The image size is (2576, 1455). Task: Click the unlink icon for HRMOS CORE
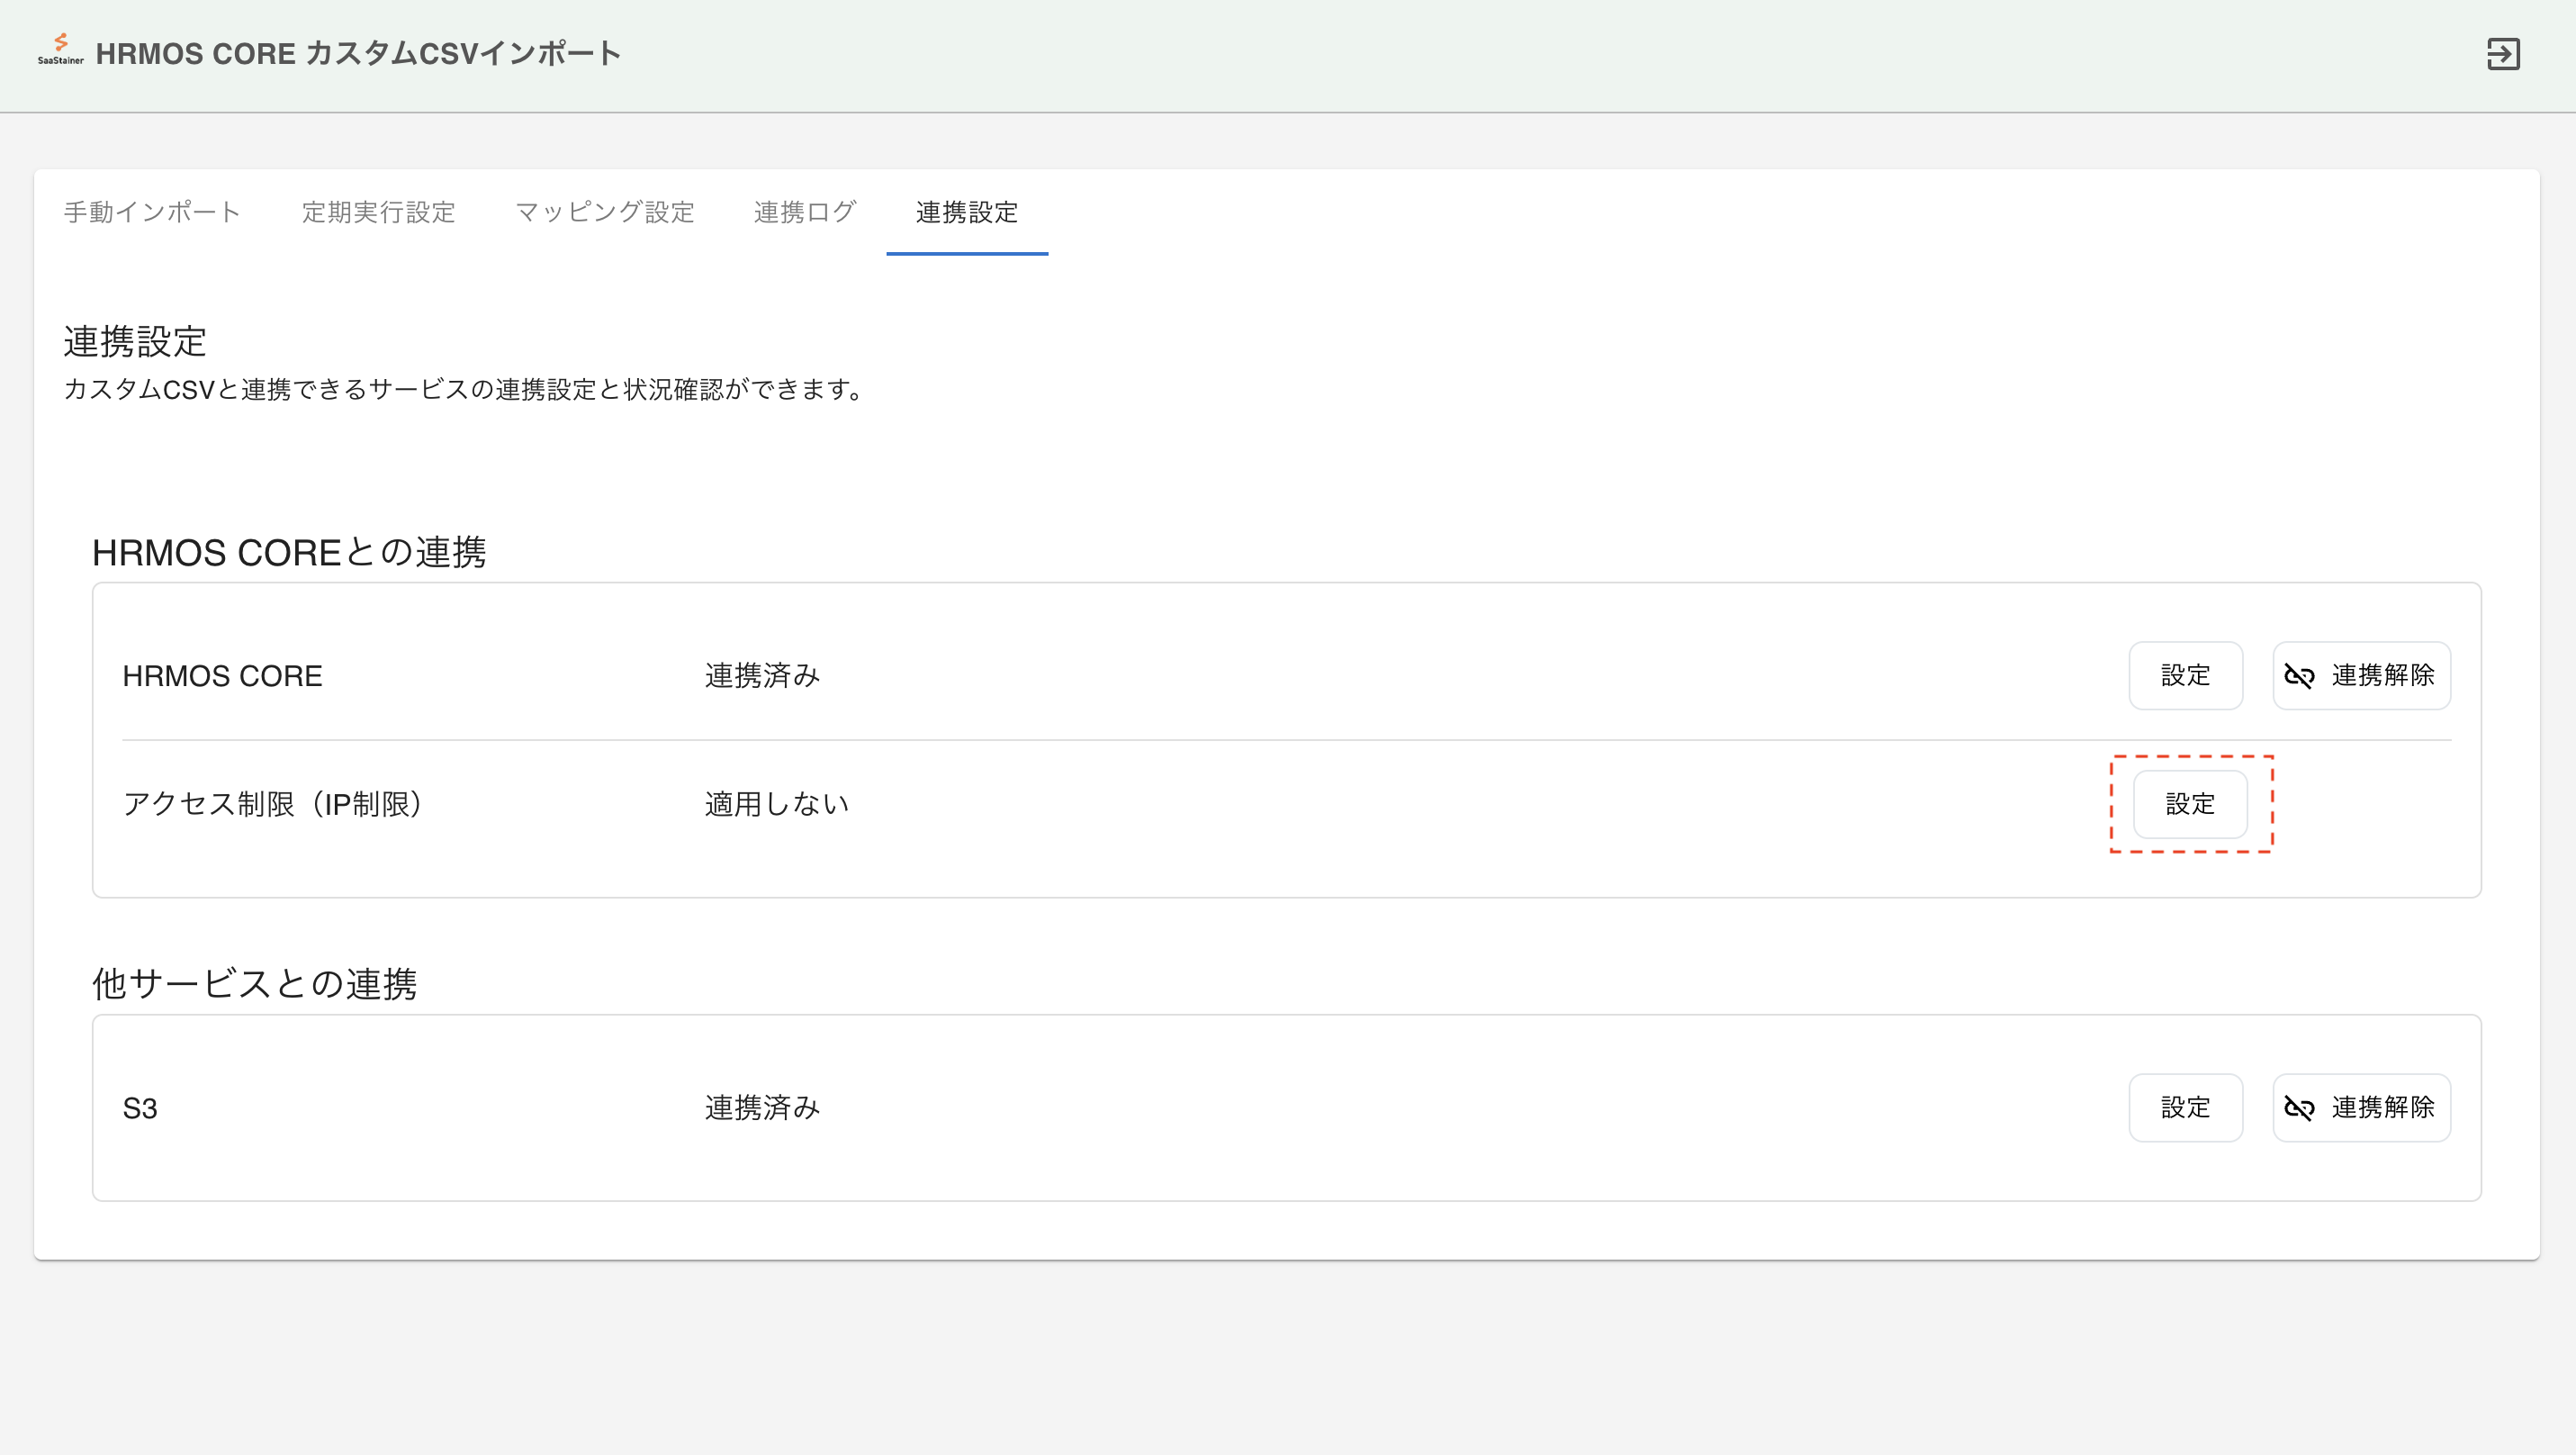pyautogui.click(x=2299, y=676)
